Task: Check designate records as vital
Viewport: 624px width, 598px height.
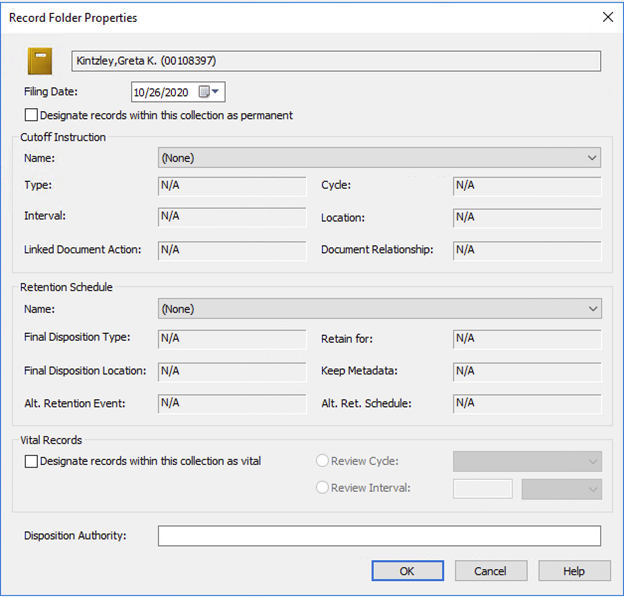Action: pos(31,461)
